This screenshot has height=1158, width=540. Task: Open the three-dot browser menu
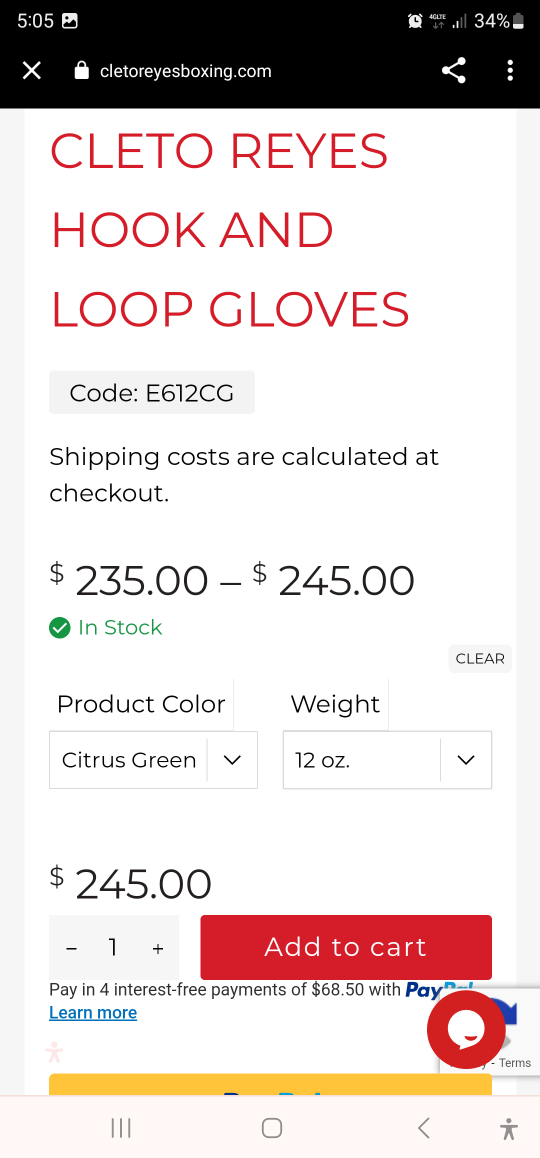pos(510,71)
